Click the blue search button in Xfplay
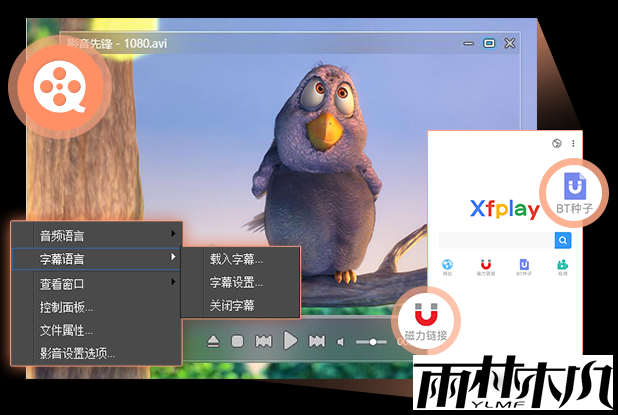Screen dimensions: 618x415 click(x=563, y=240)
